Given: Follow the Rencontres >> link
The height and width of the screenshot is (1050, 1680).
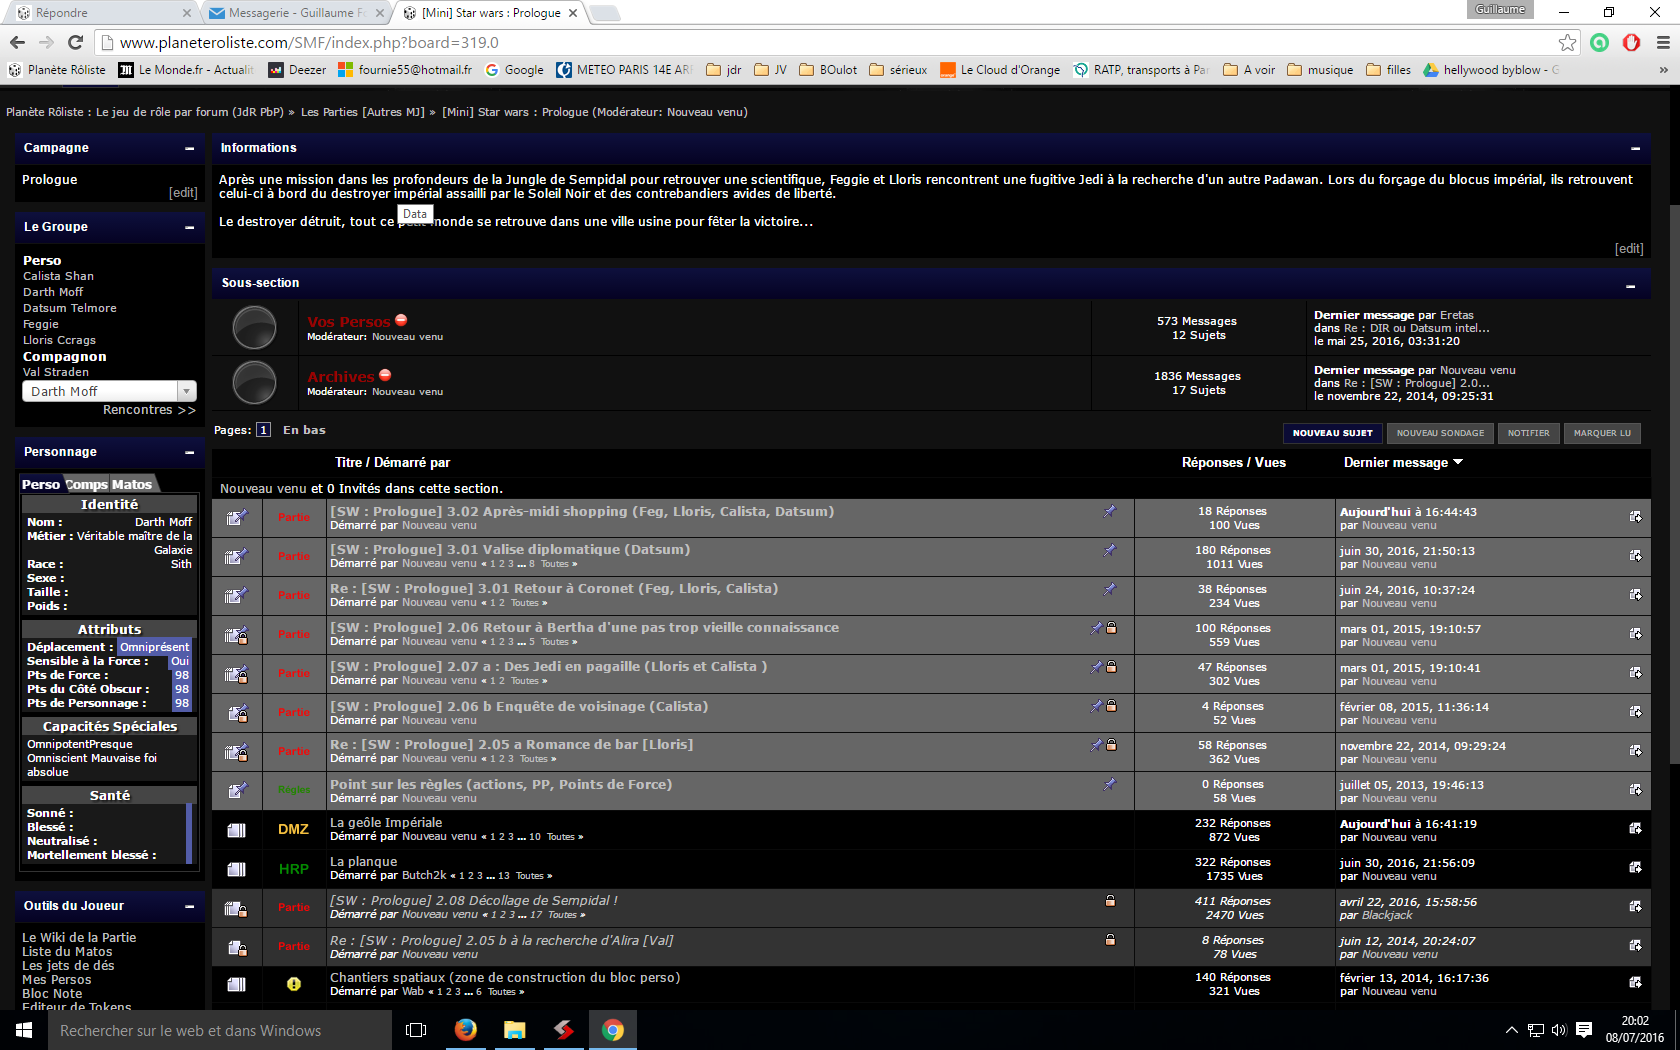Looking at the screenshot, I should pyautogui.click(x=149, y=410).
